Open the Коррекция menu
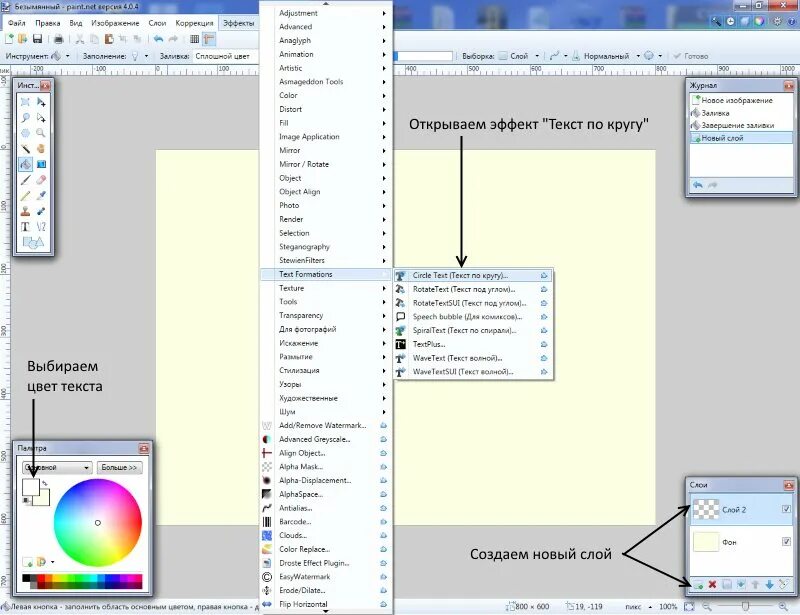Screen dimensions: 800x615 (194, 23)
